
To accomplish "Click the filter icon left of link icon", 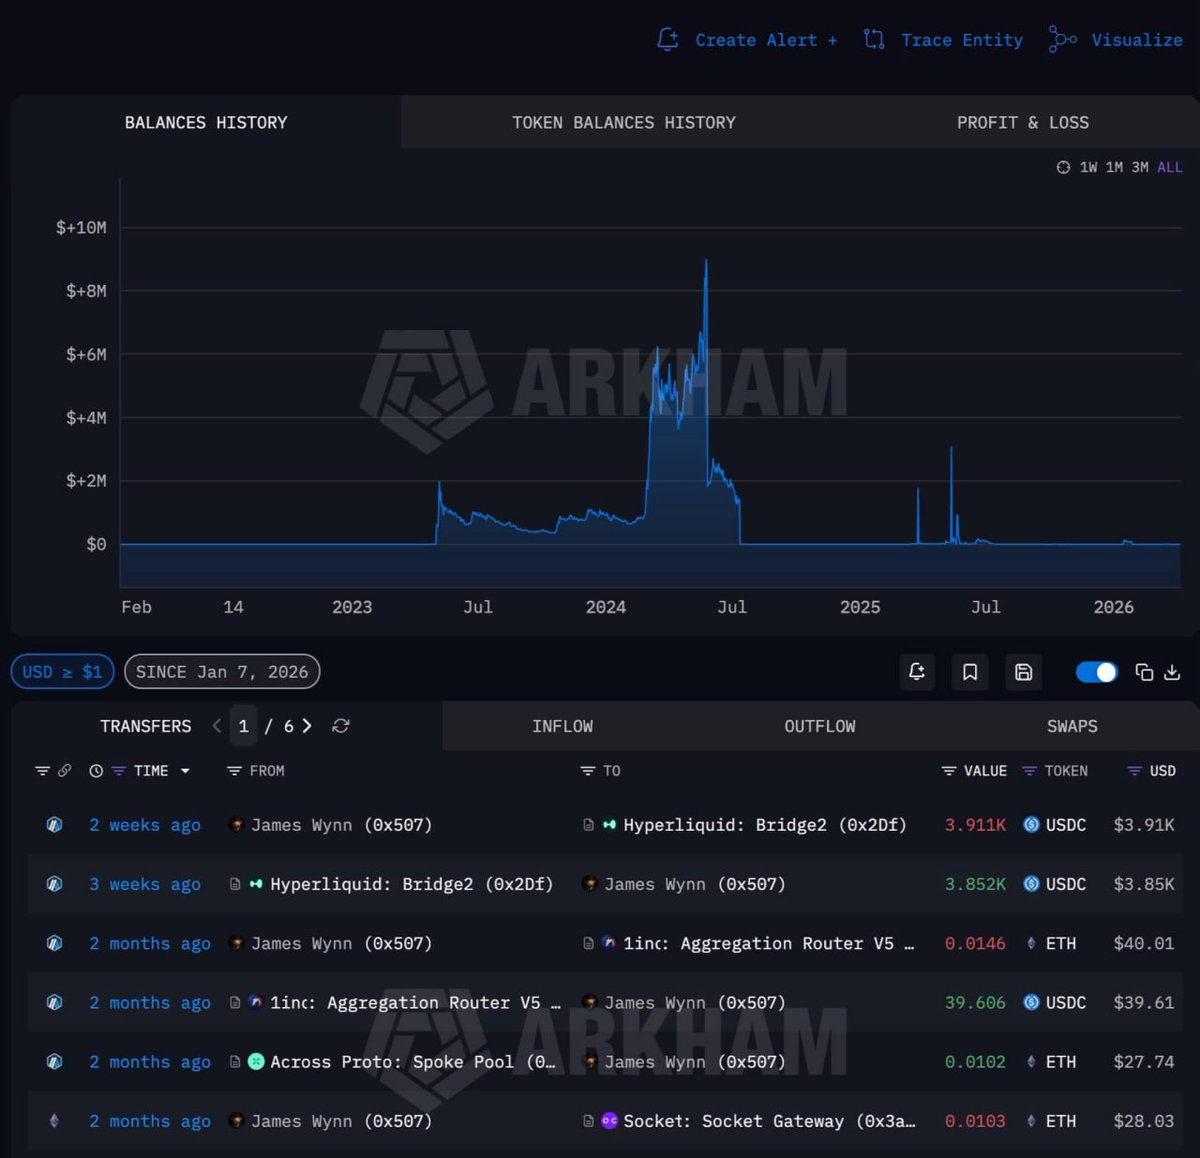I will [42, 771].
